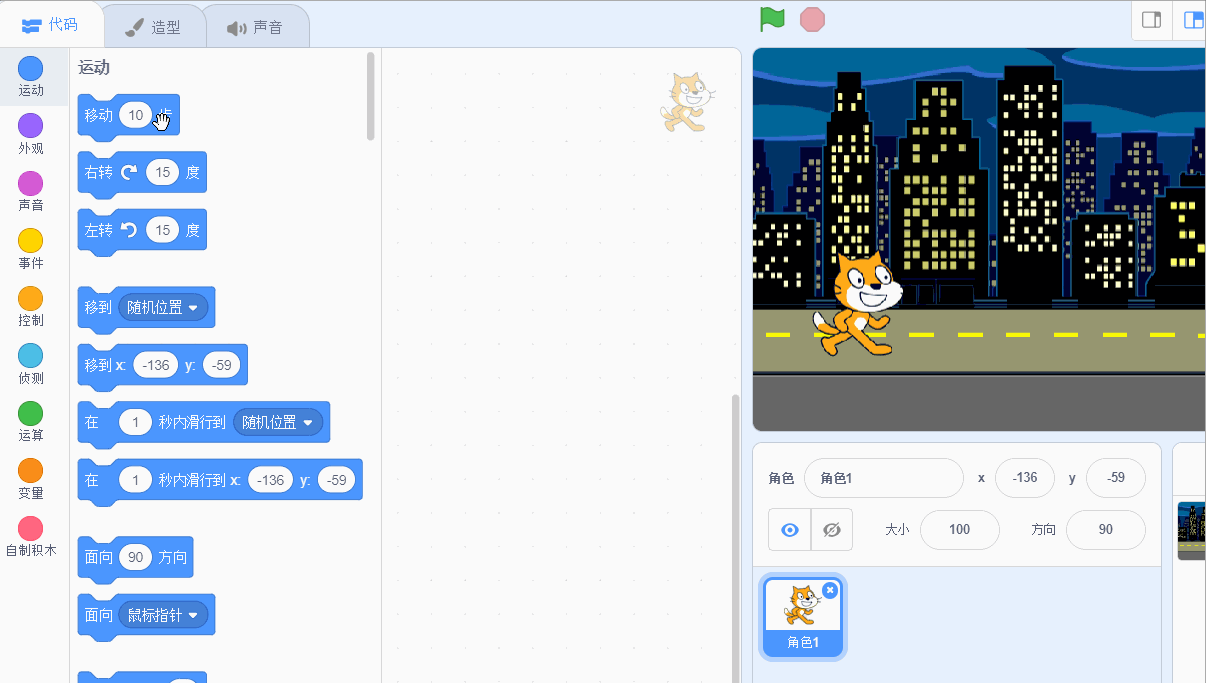Edit x value in 移到 x y block
The height and width of the screenshot is (683, 1206).
[156, 365]
